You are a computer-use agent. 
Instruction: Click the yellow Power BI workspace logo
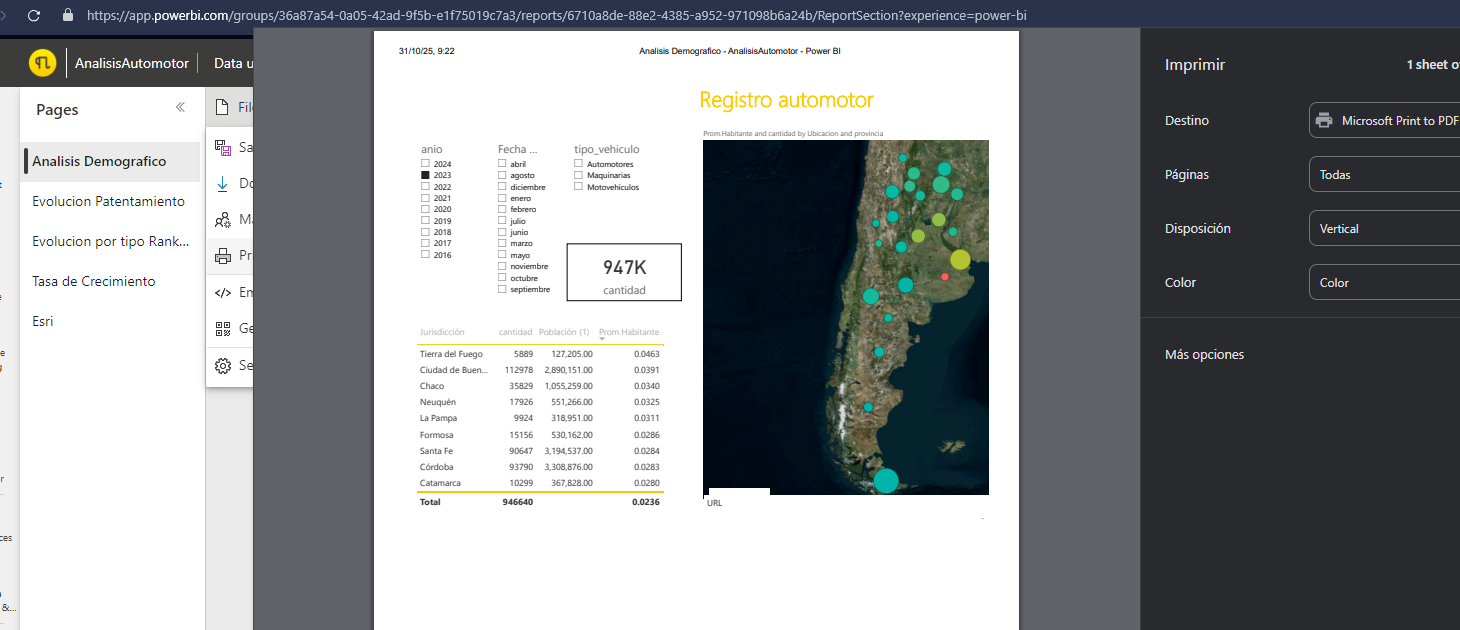[x=42, y=63]
